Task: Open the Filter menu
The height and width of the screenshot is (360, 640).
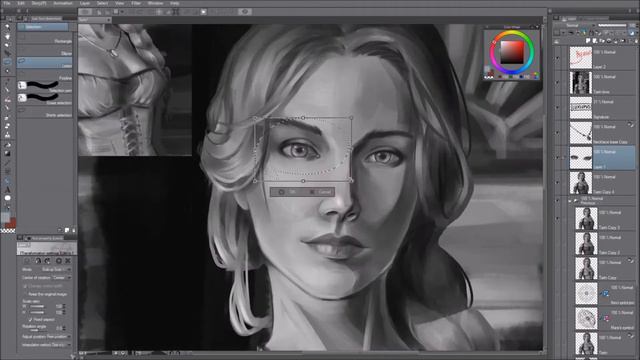Action: coord(136,3)
